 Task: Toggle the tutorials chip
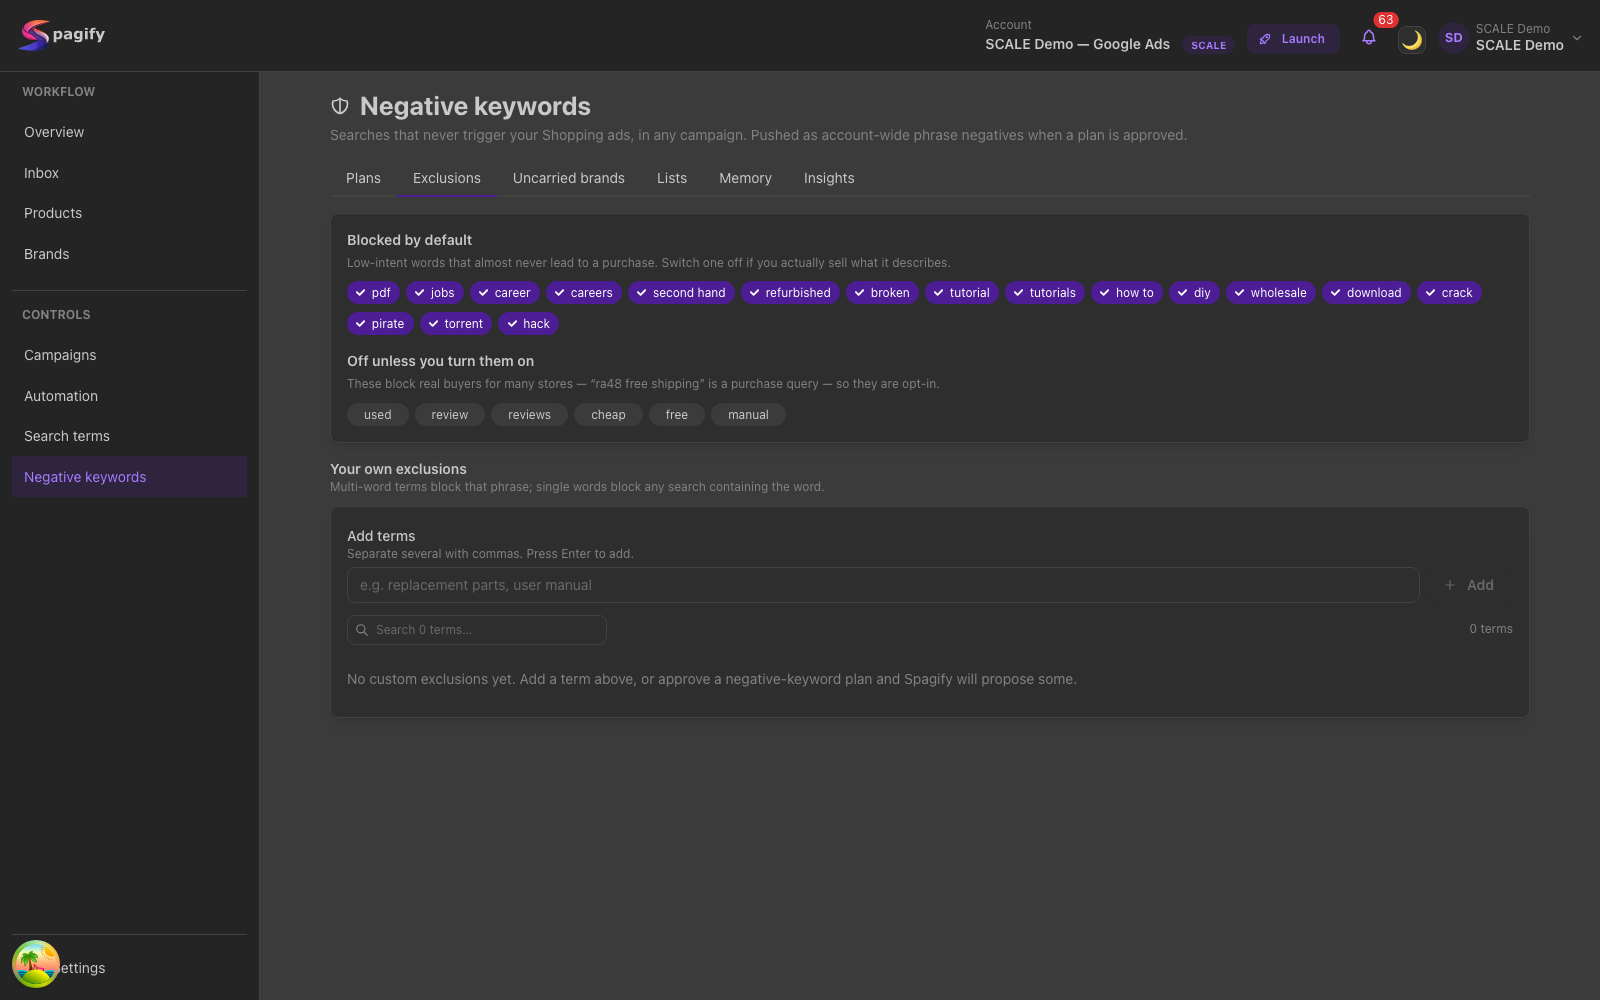point(1045,293)
